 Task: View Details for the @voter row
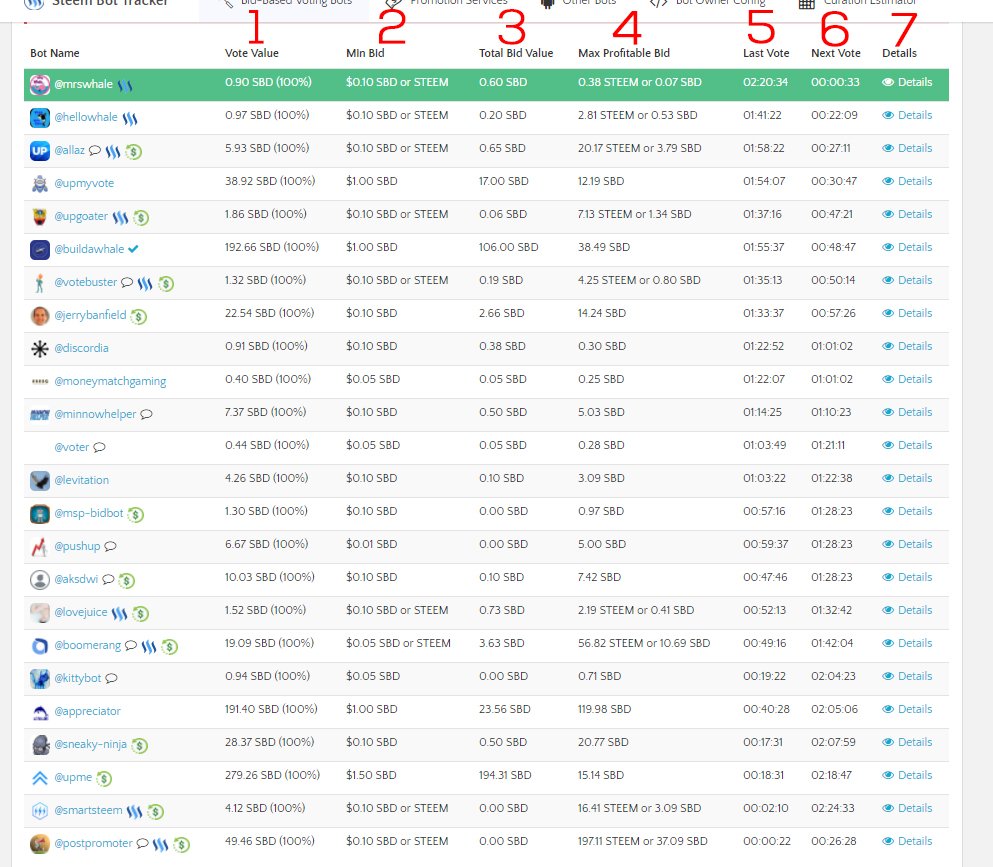(907, 445)
